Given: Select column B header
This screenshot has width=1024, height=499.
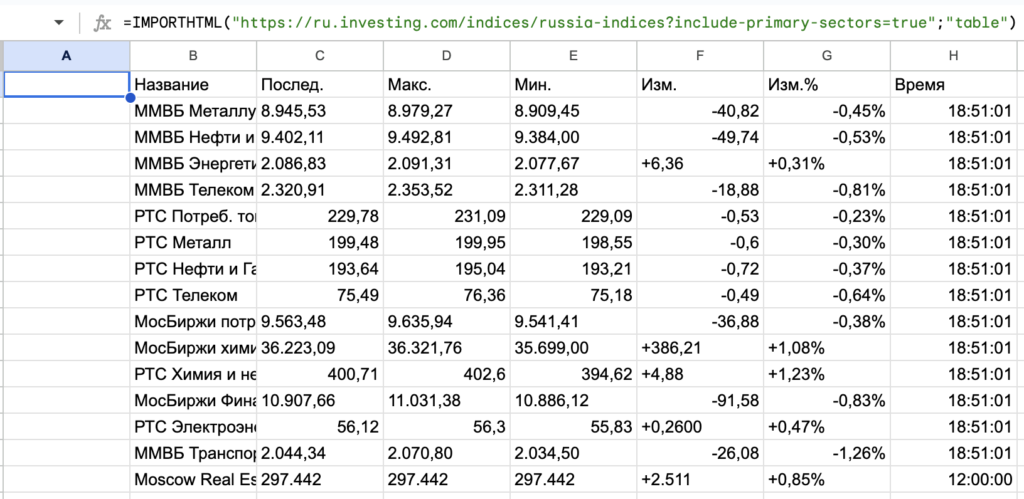Looking at the screenshot, I should tap(193, 56).
